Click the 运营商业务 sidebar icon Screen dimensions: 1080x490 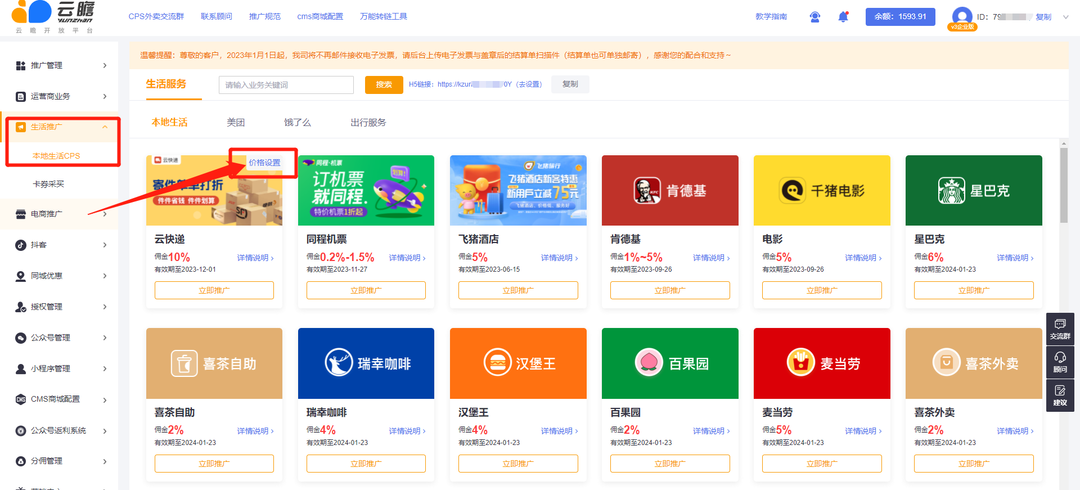pos(20,96)
